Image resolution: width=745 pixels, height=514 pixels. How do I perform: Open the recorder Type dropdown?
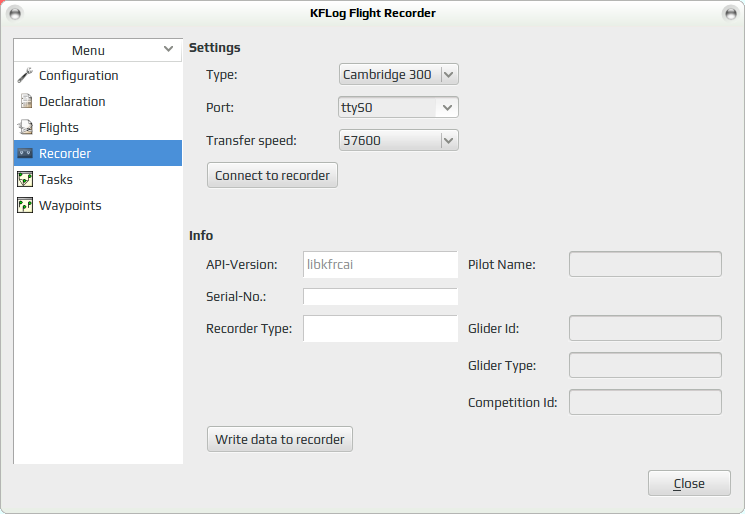point(399,74)
